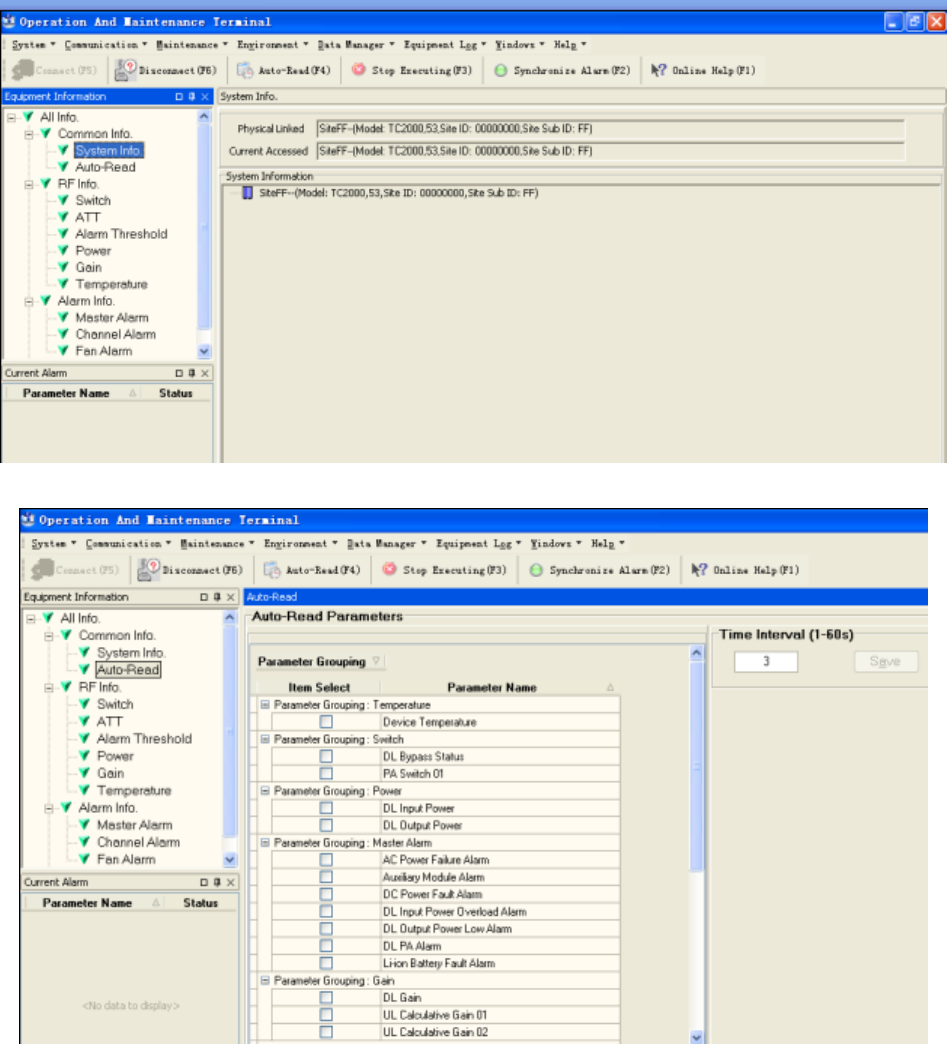Click the Save button for time interval
947x1044 pixels.
pyautogui.click(x=886, y=661)
